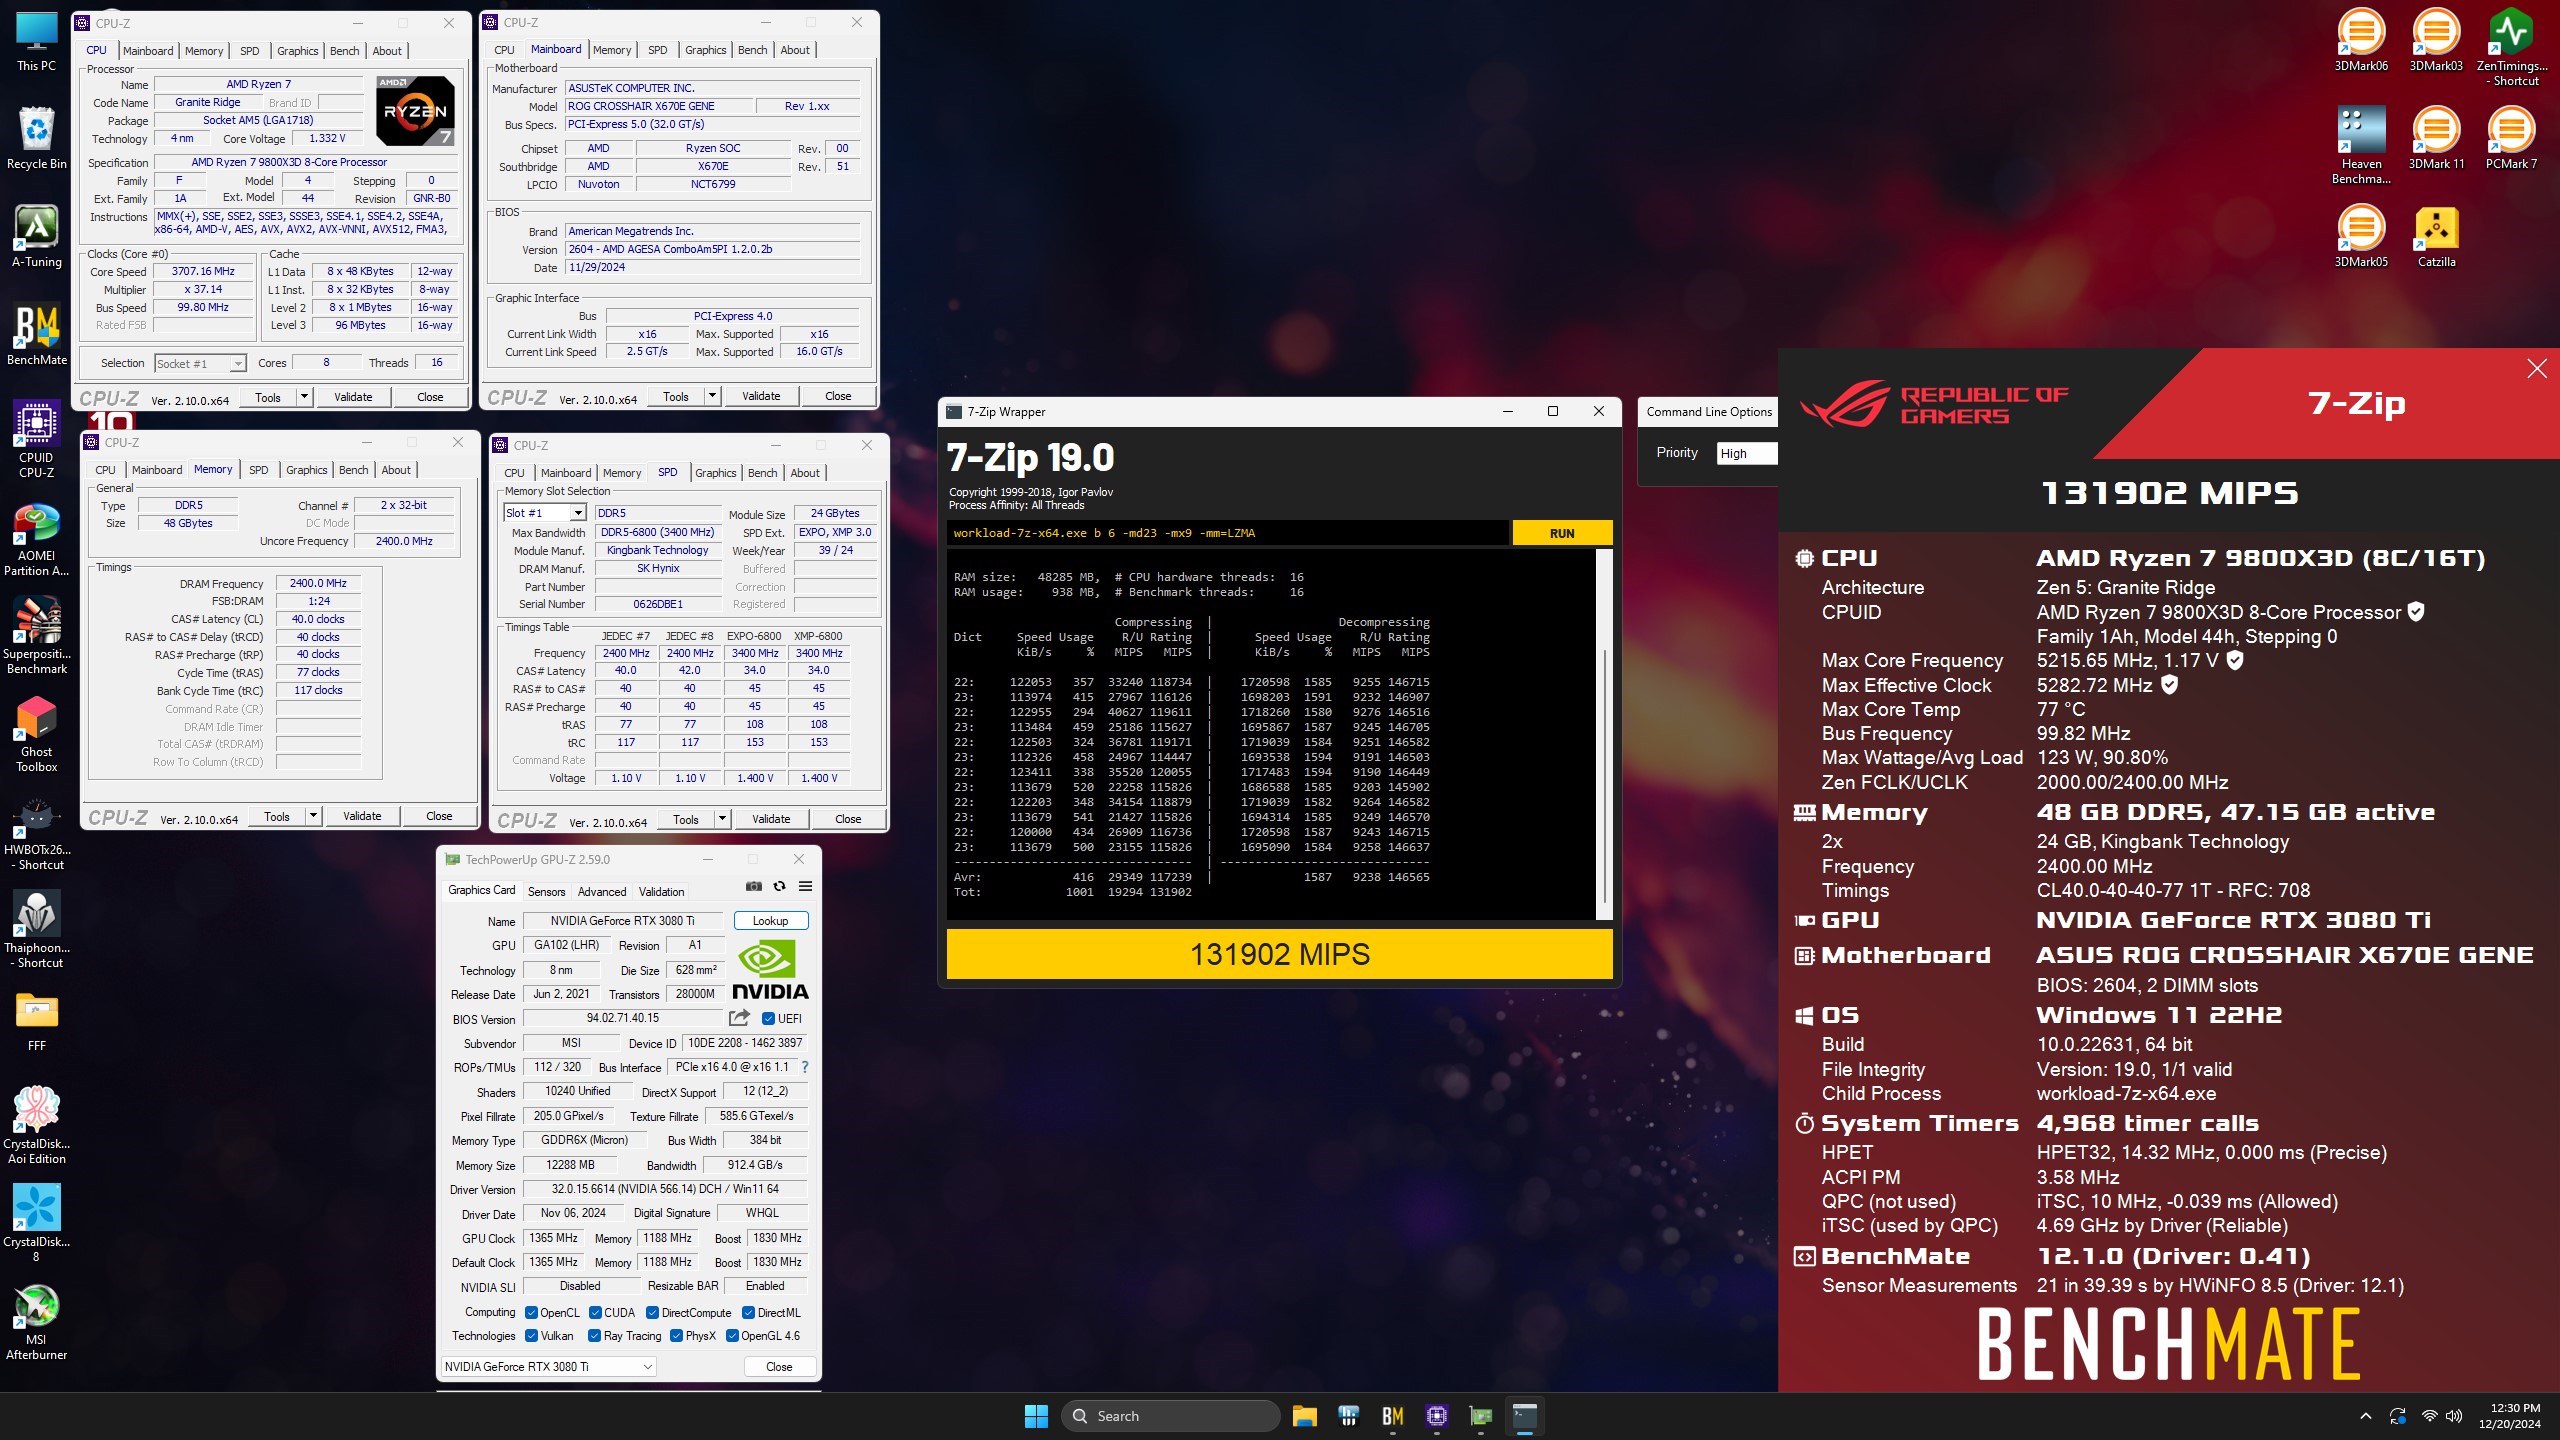
Task: Toggle Vulkan checkbox in GPU-Z
Action: tap(532, 1336)
